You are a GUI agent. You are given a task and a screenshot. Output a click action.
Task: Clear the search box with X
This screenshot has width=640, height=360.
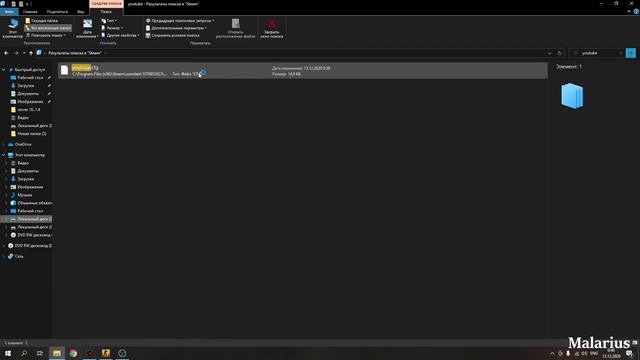tap(620, 53)
